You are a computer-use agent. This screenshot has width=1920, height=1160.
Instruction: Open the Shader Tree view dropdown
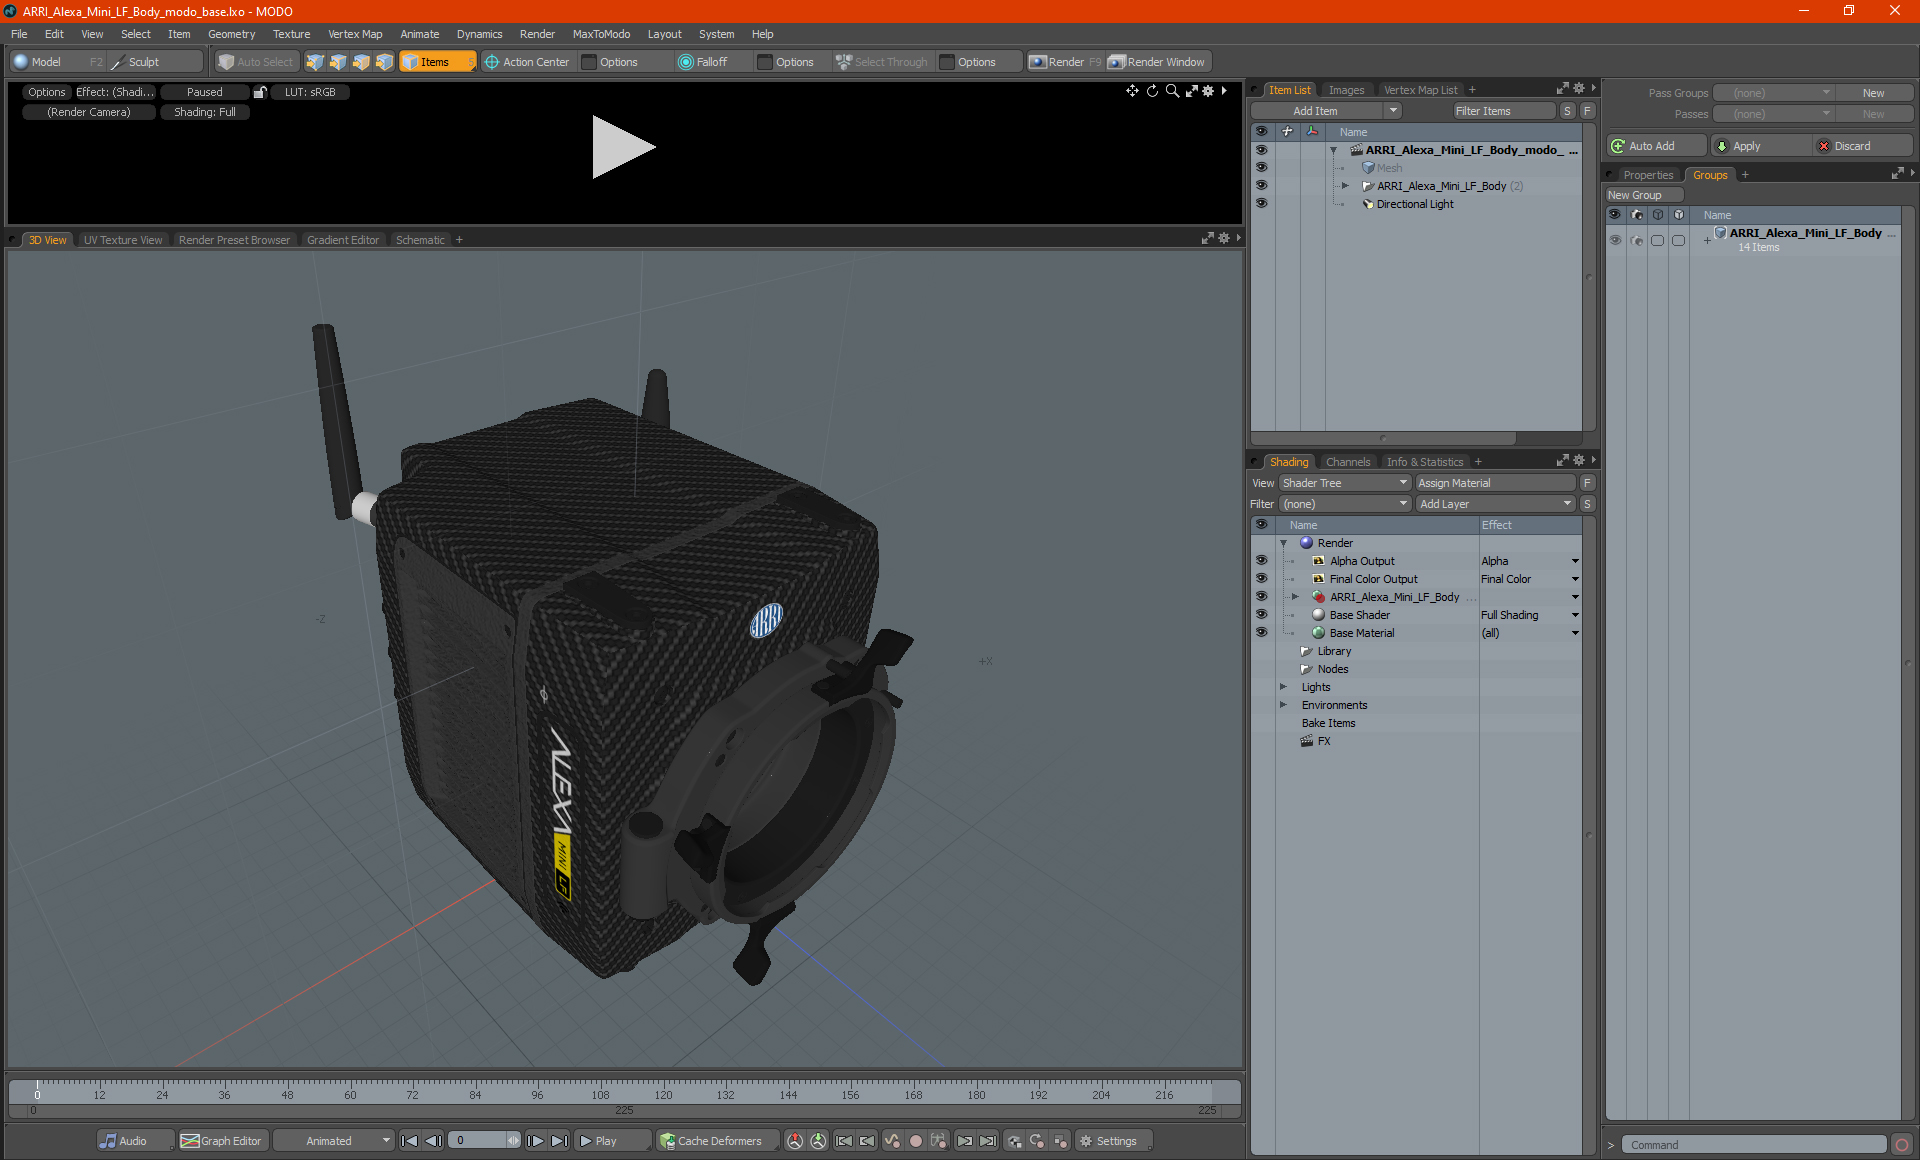1344,483
